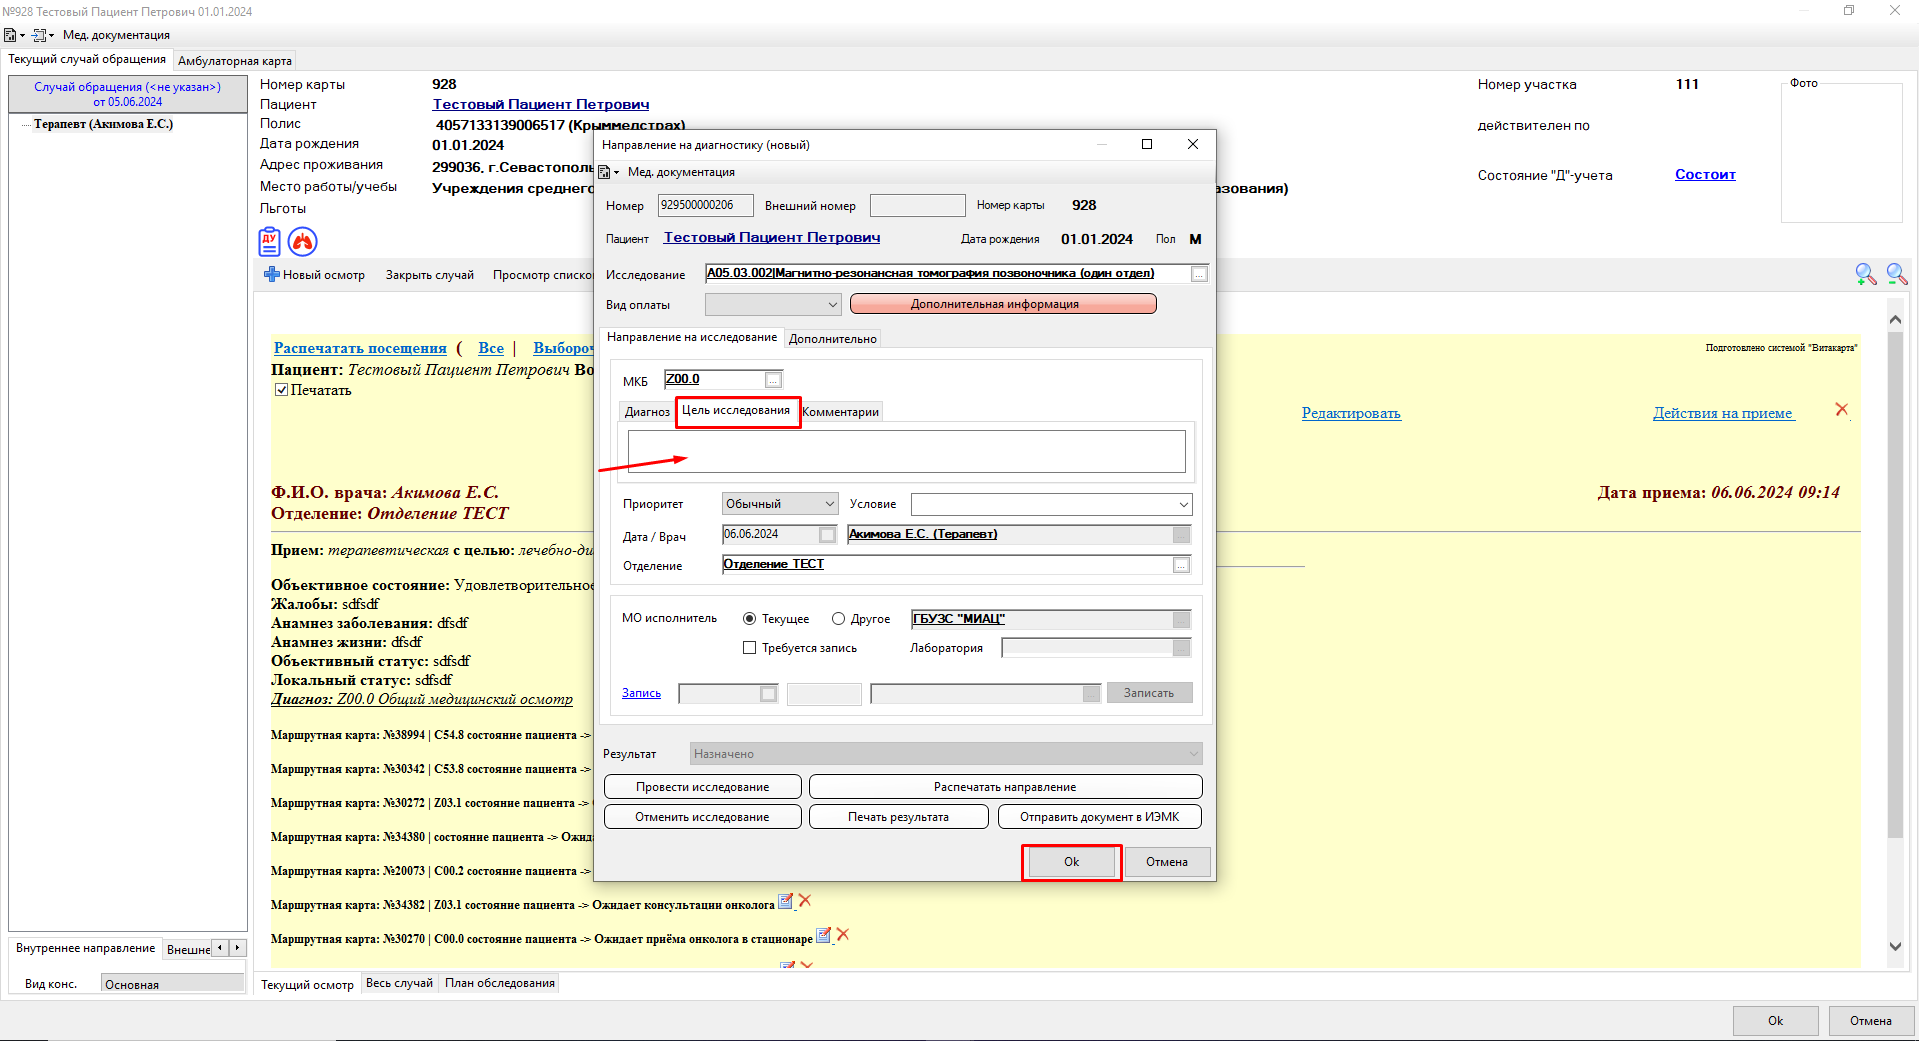Open the ГБУЗ "МИАЦ" organization lookup button
The height and width of the screenshot is (1041, 1919).
1181,619
